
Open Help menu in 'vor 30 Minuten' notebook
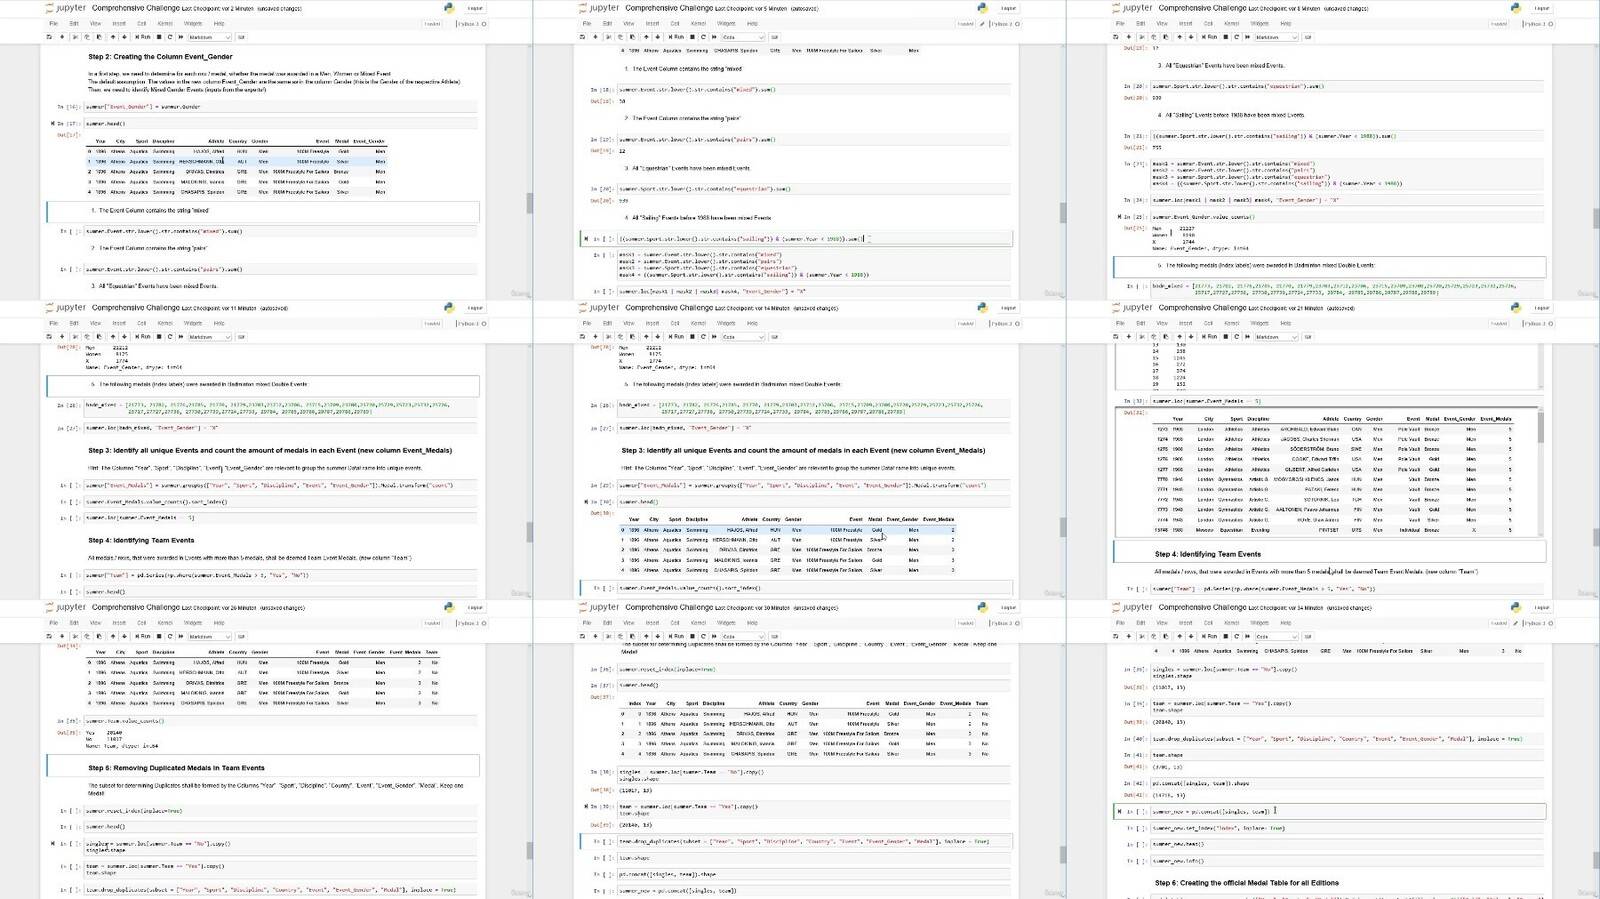[752, 623]
